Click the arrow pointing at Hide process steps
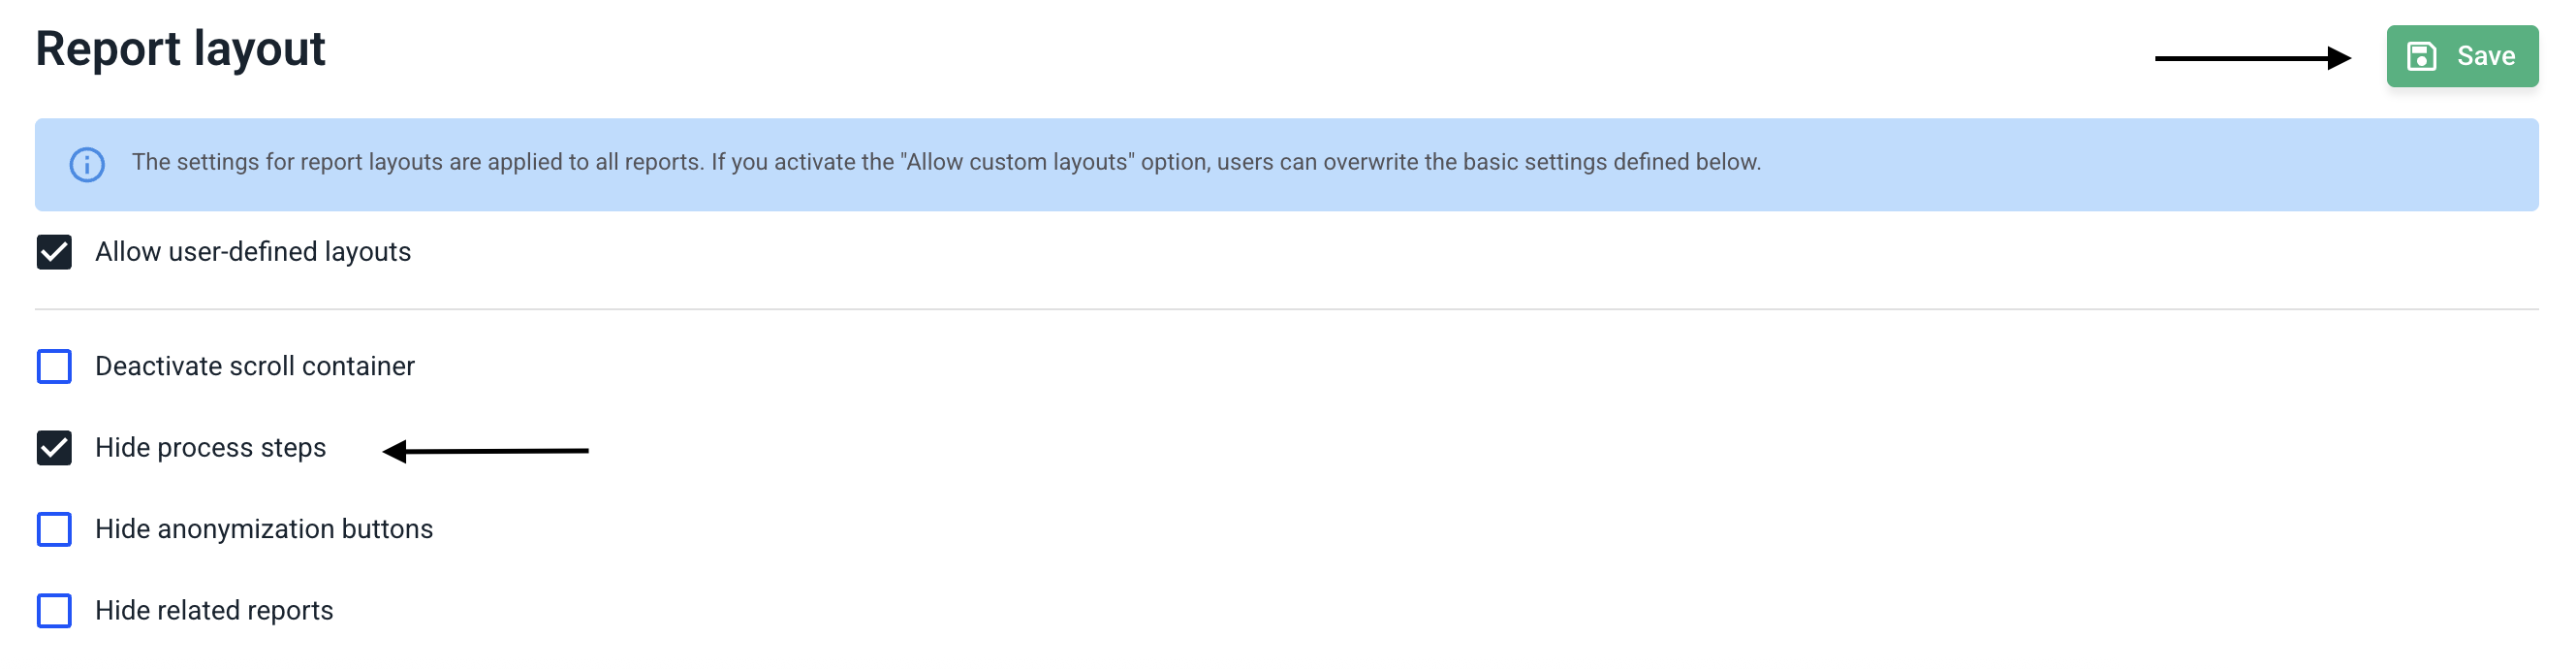2576x669 pixels. (486, 451)
